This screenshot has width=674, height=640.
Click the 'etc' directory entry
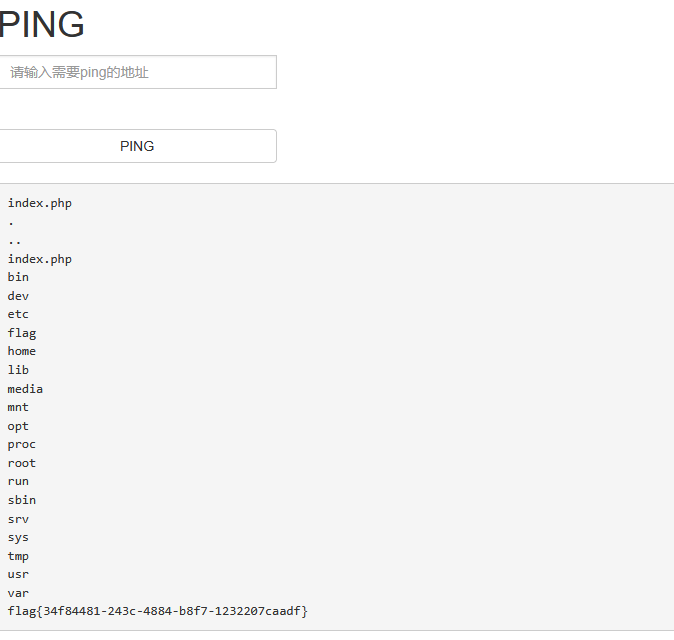click(19, 314)
